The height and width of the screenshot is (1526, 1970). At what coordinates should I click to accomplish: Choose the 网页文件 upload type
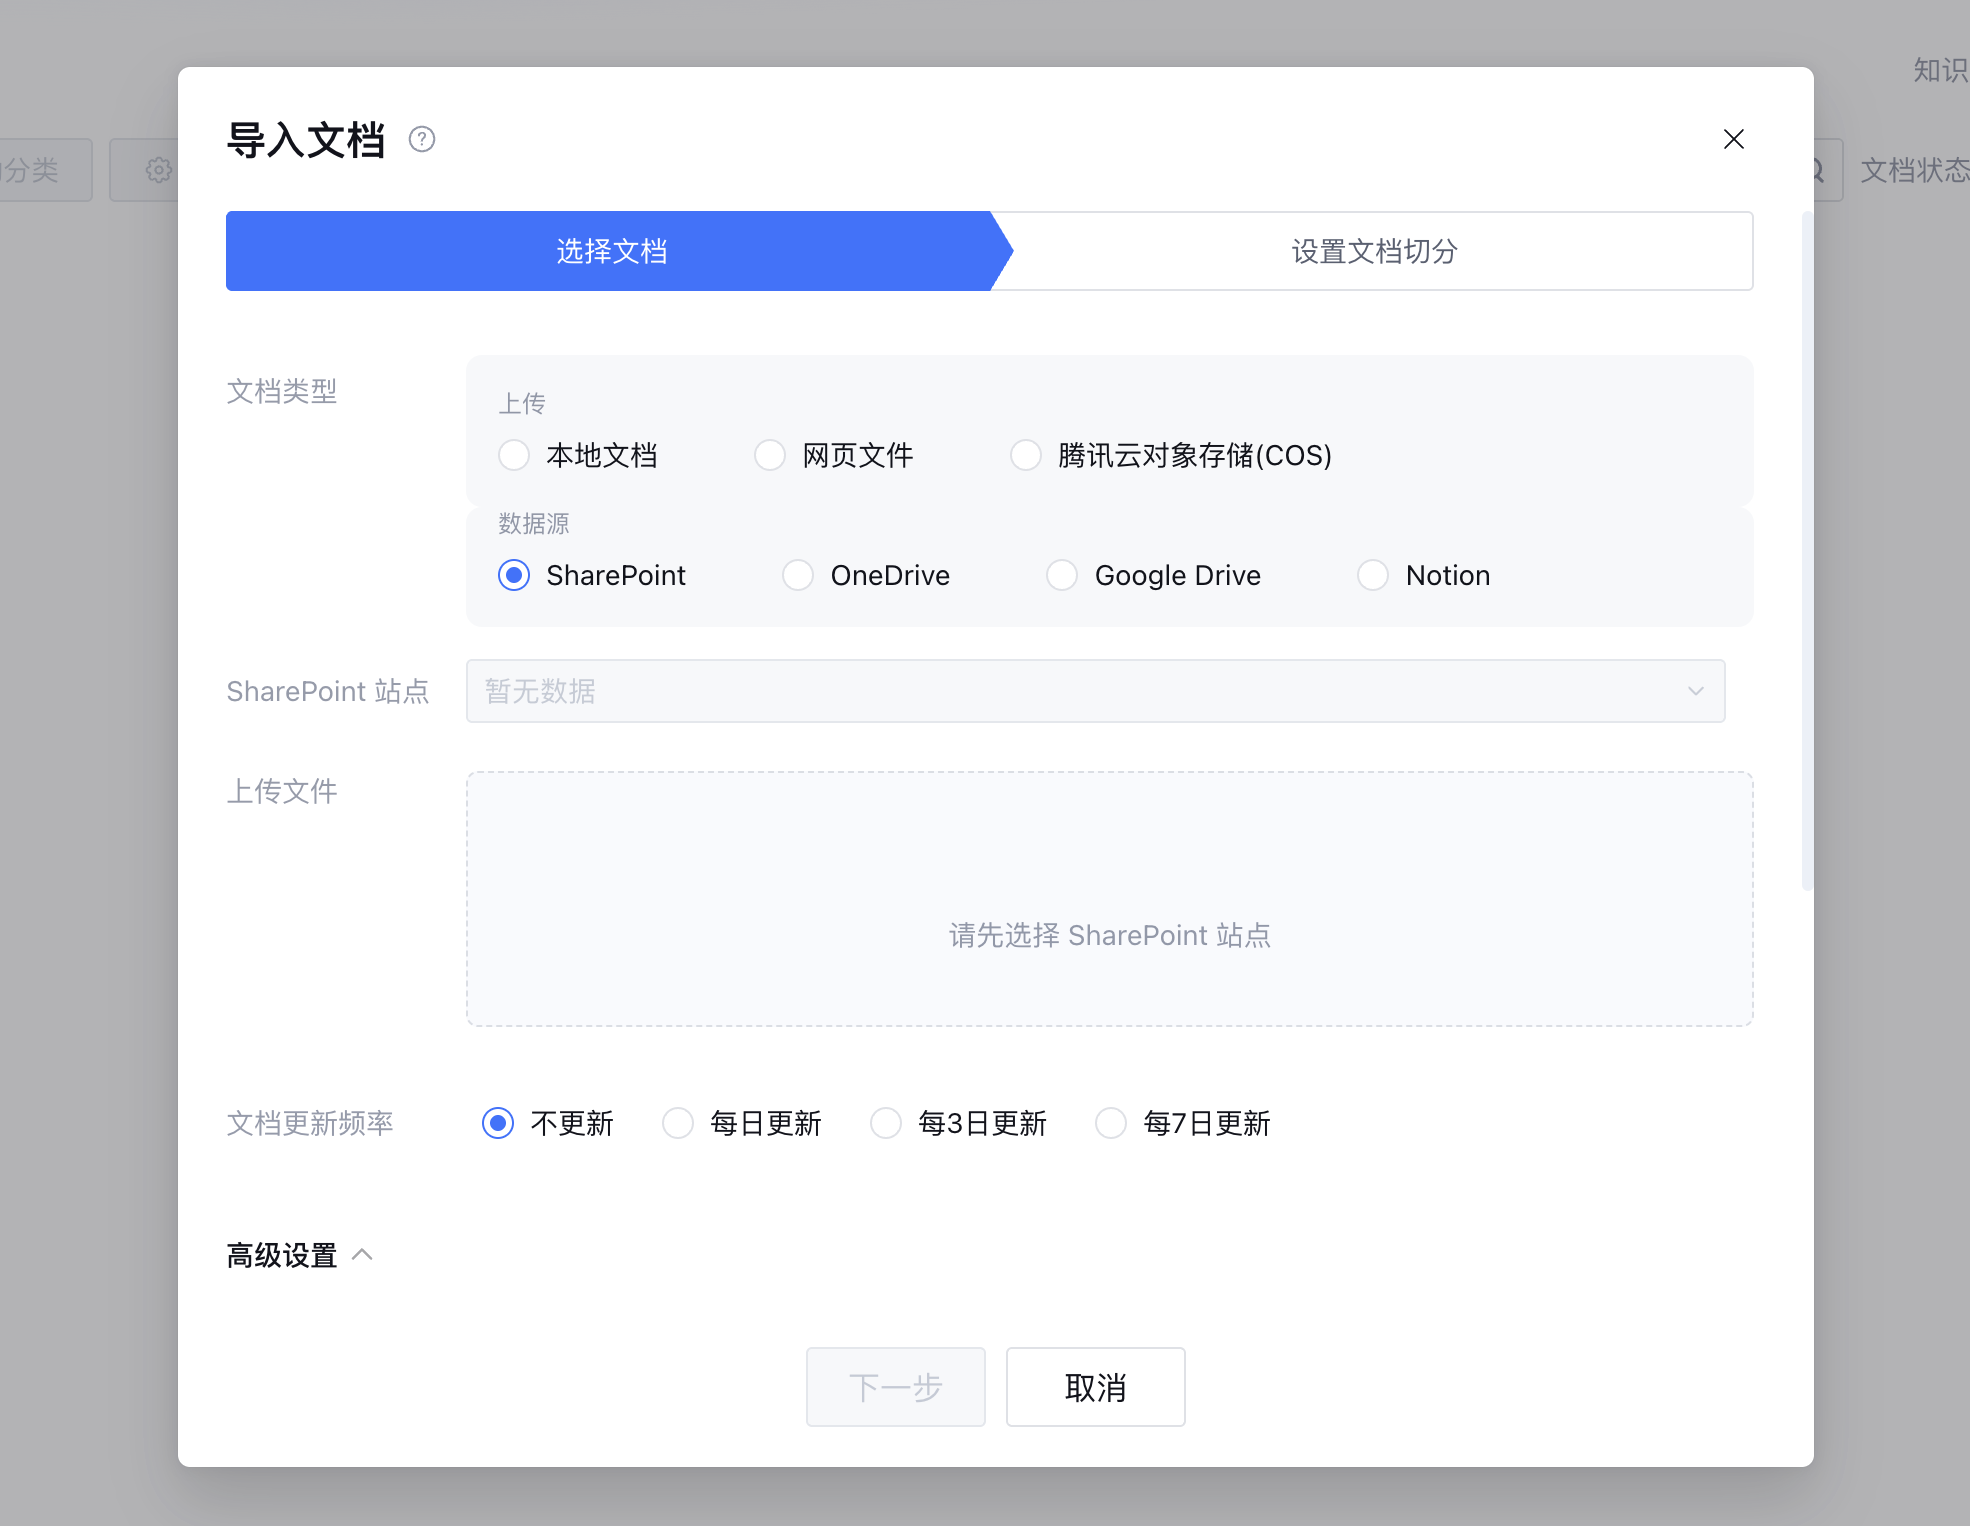pyautogui.click(x=770, y=455)
